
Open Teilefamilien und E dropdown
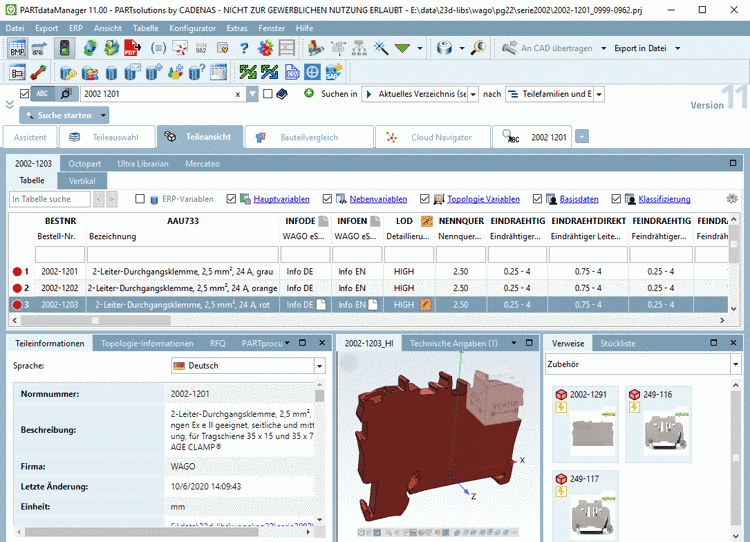pyautogui.click(x=599, y=94)
